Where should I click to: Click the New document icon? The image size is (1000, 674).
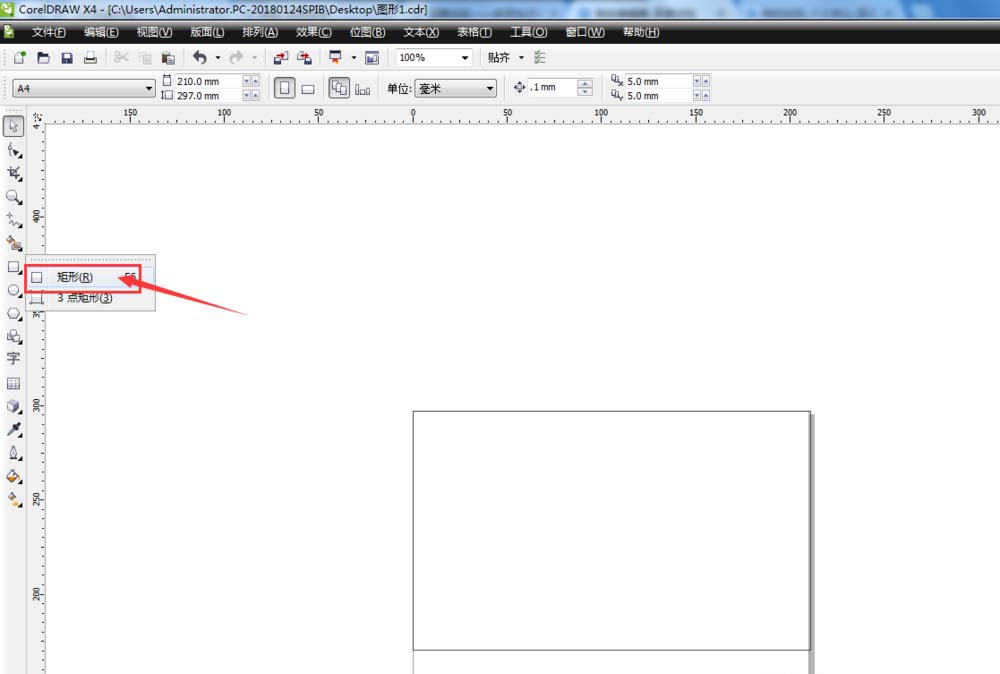[20, 57]
